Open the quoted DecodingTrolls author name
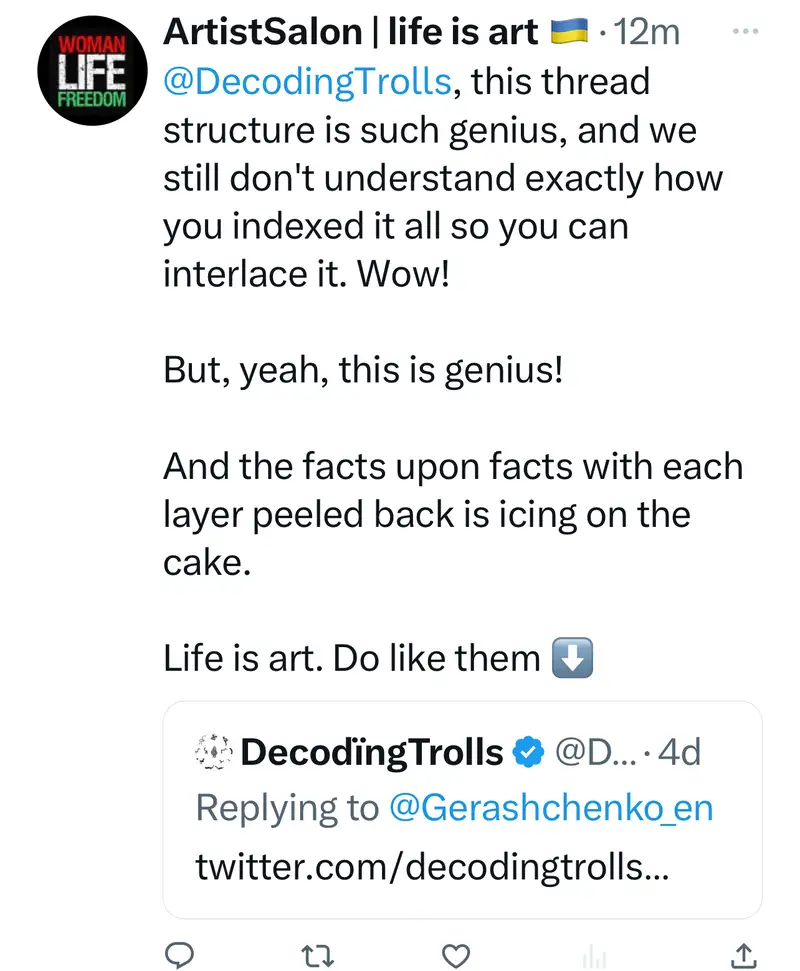This screenshot has width=800, height=971. coord(372,752)
